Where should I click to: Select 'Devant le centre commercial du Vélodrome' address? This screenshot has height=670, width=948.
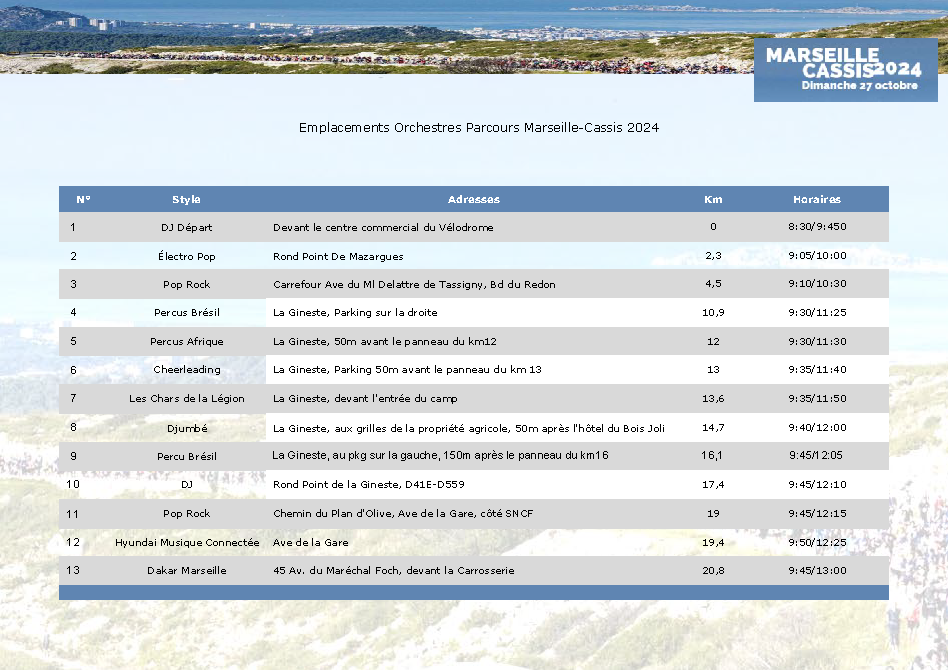(383, 227)
